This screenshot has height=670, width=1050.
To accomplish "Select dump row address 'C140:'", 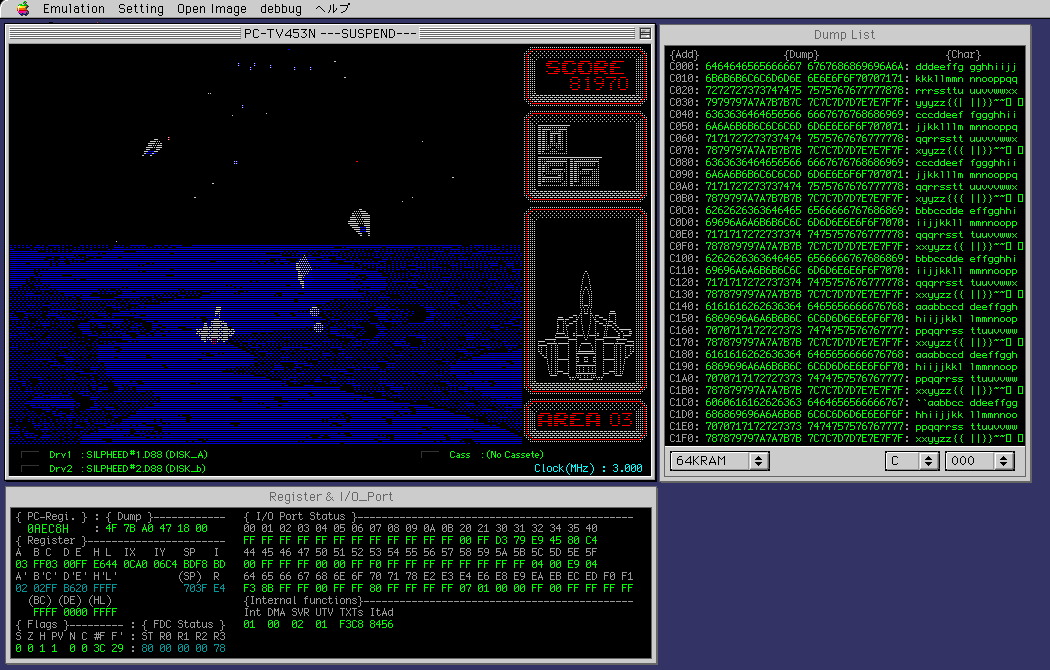I will 684,307.
